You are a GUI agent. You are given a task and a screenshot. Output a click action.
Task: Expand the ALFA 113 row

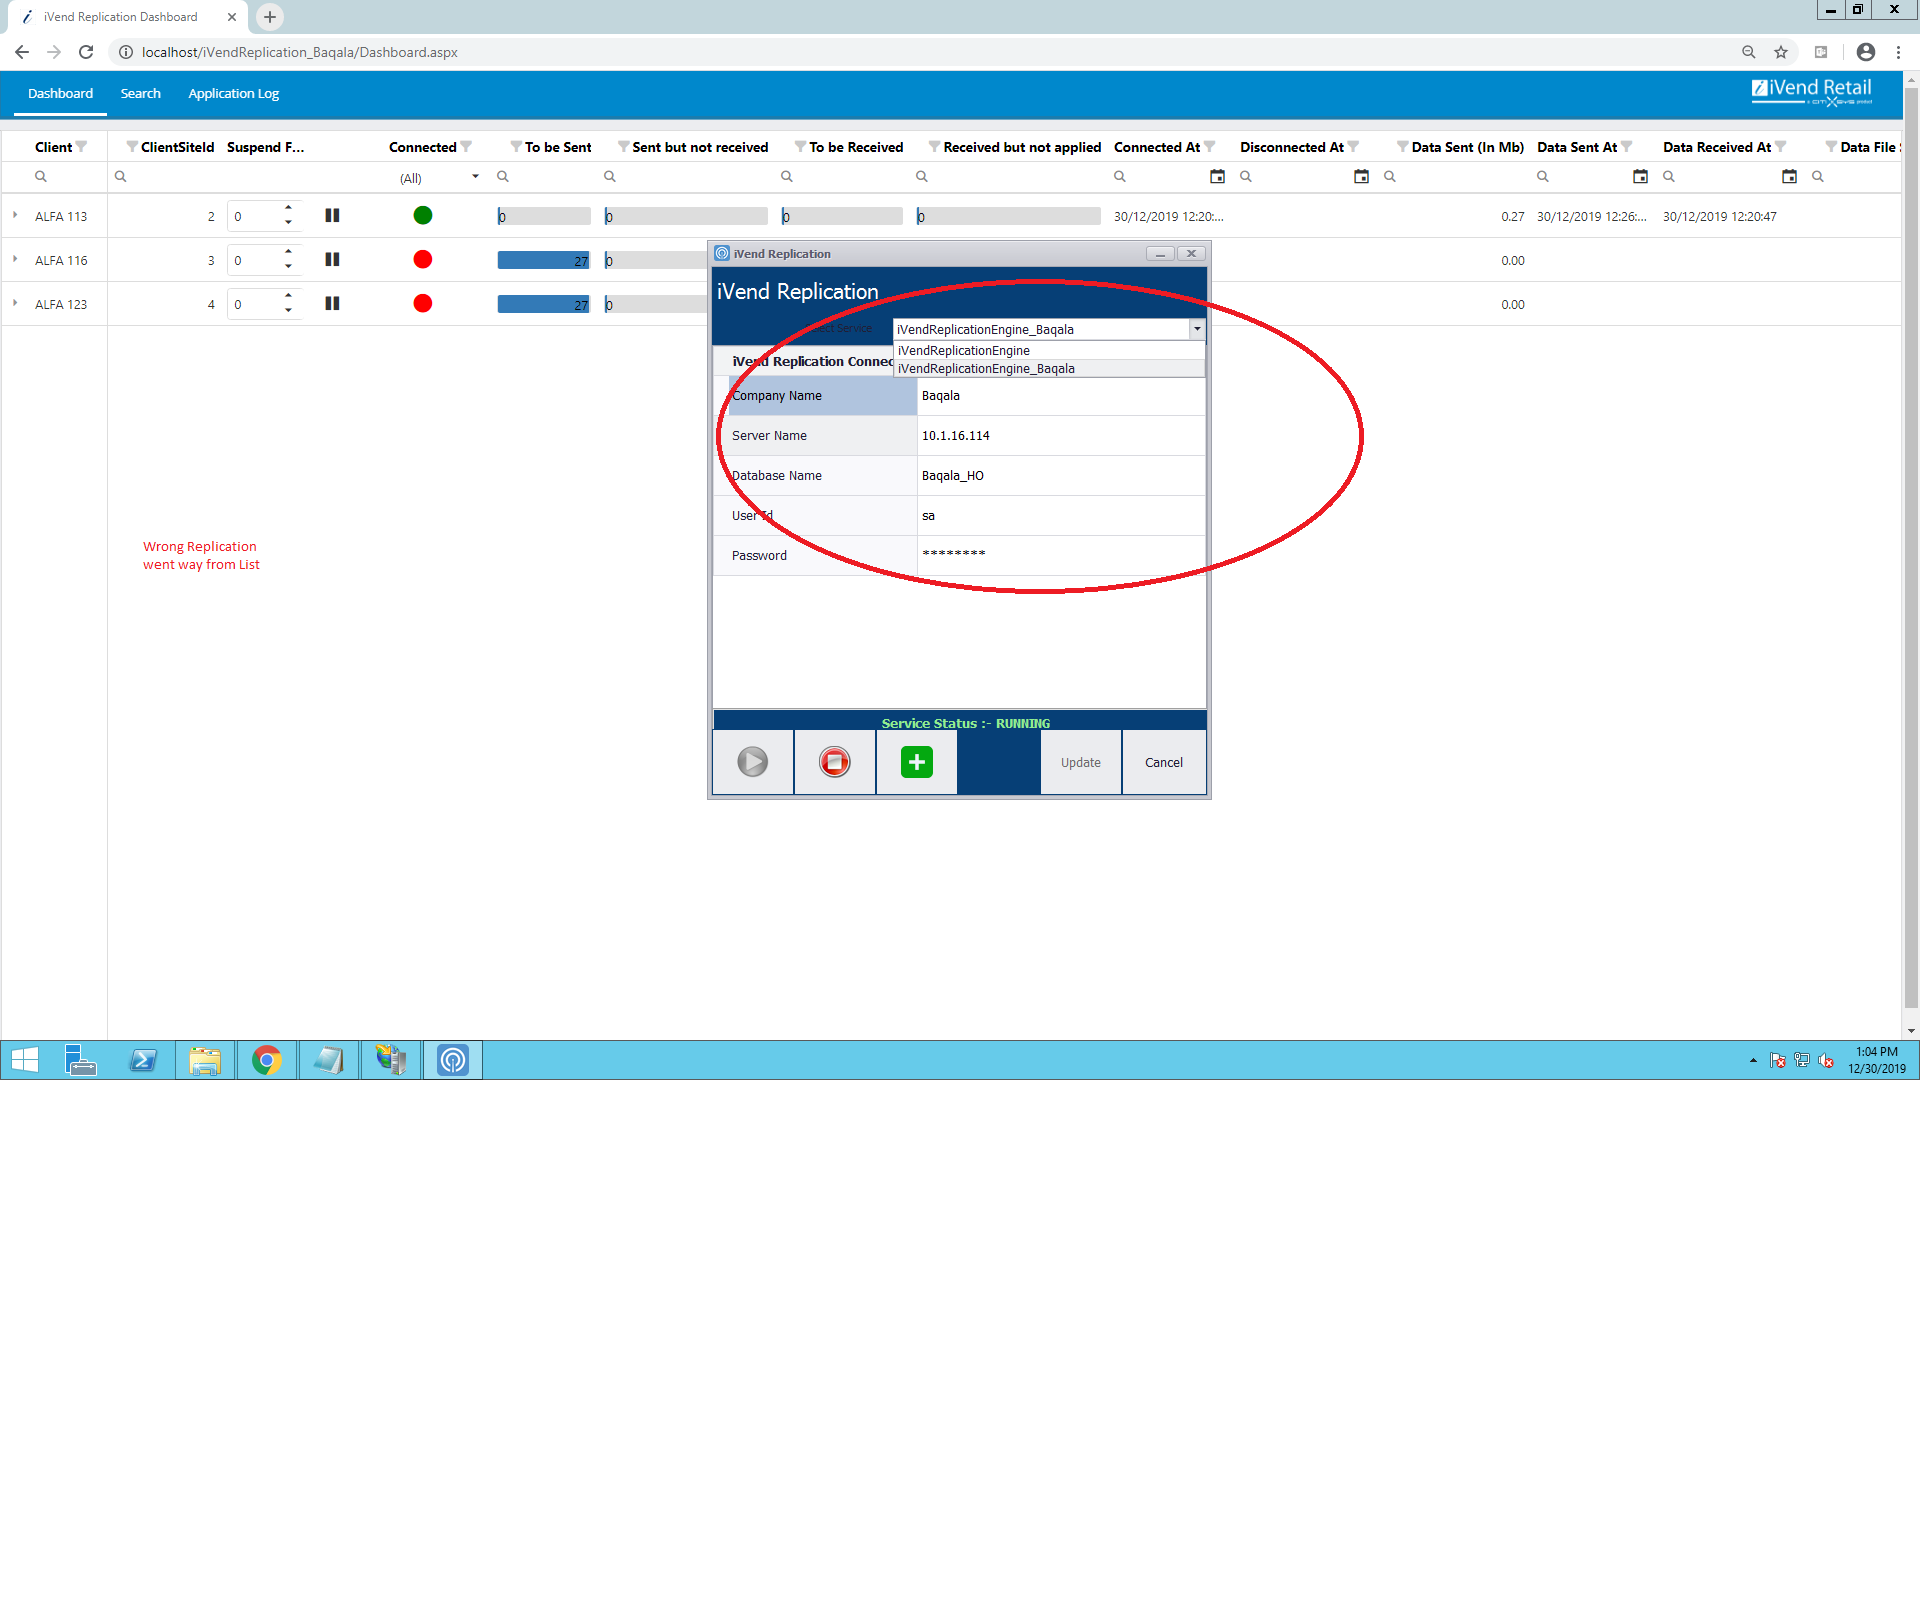15,215
